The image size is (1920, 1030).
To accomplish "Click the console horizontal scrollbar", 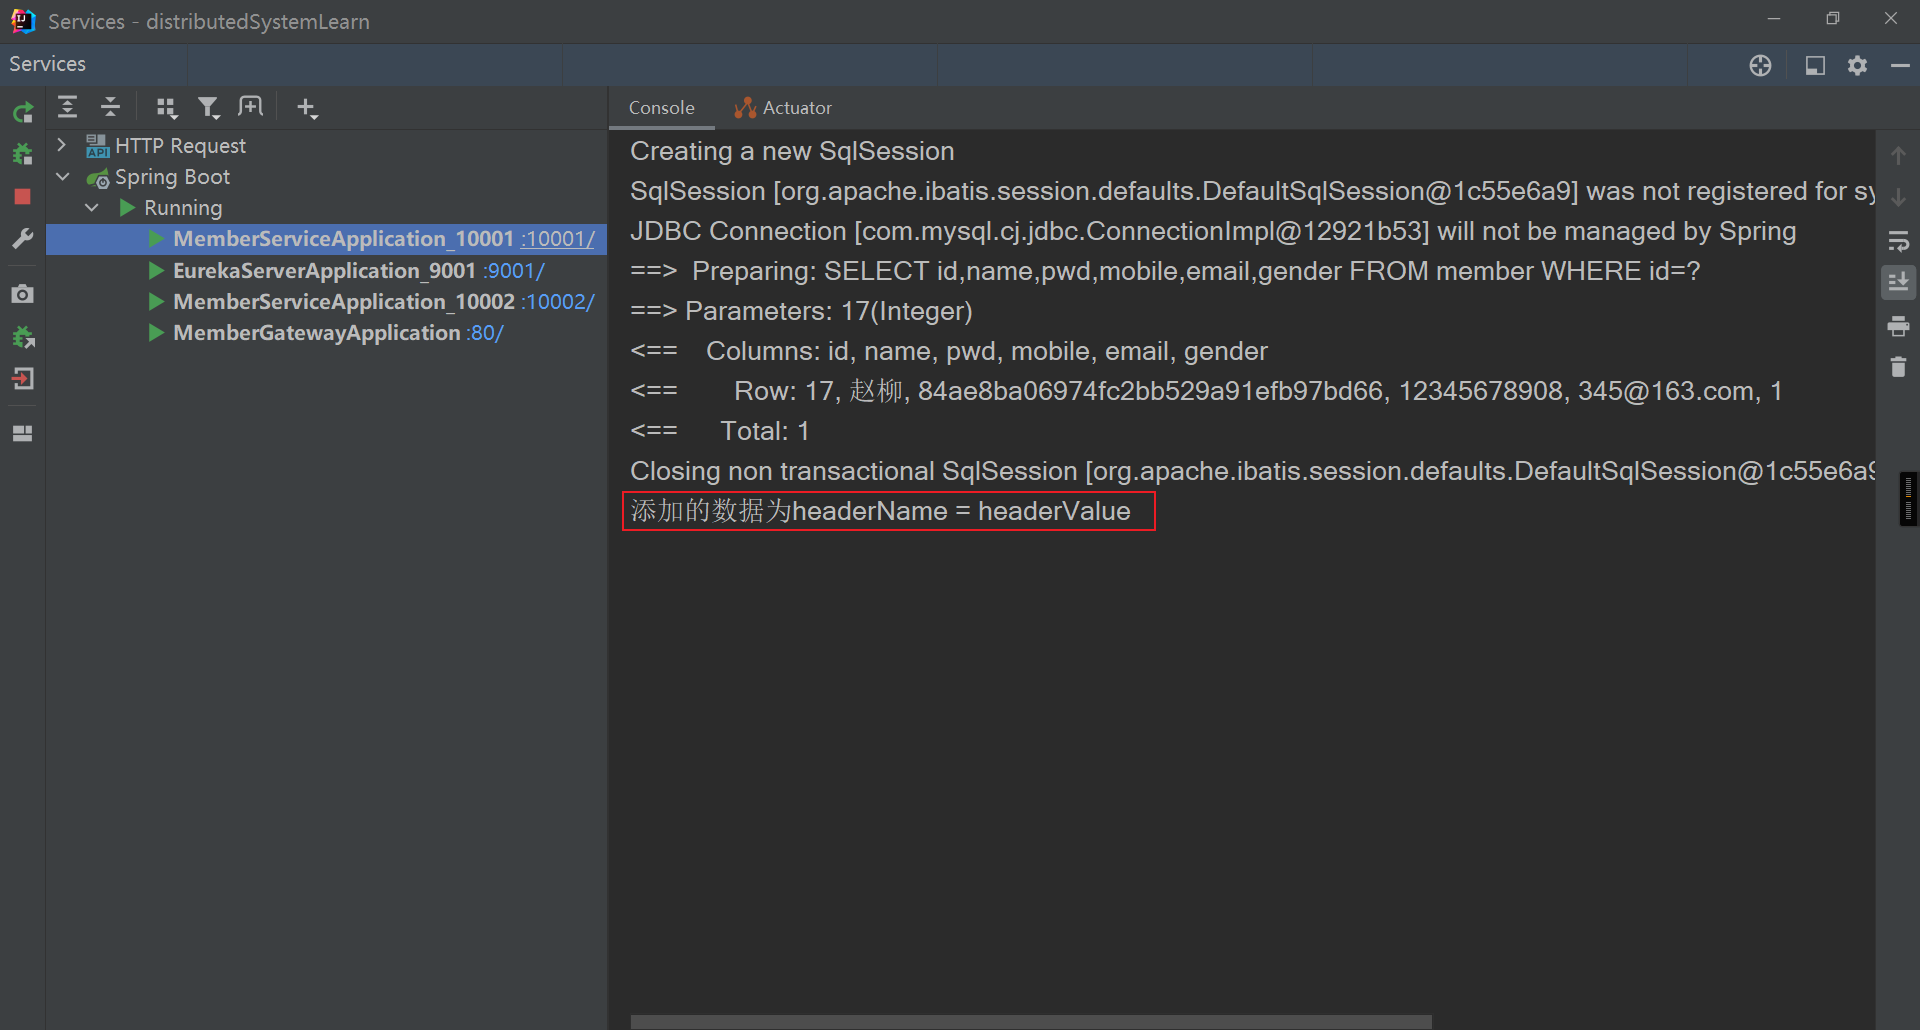I will coord(1030,1021).
